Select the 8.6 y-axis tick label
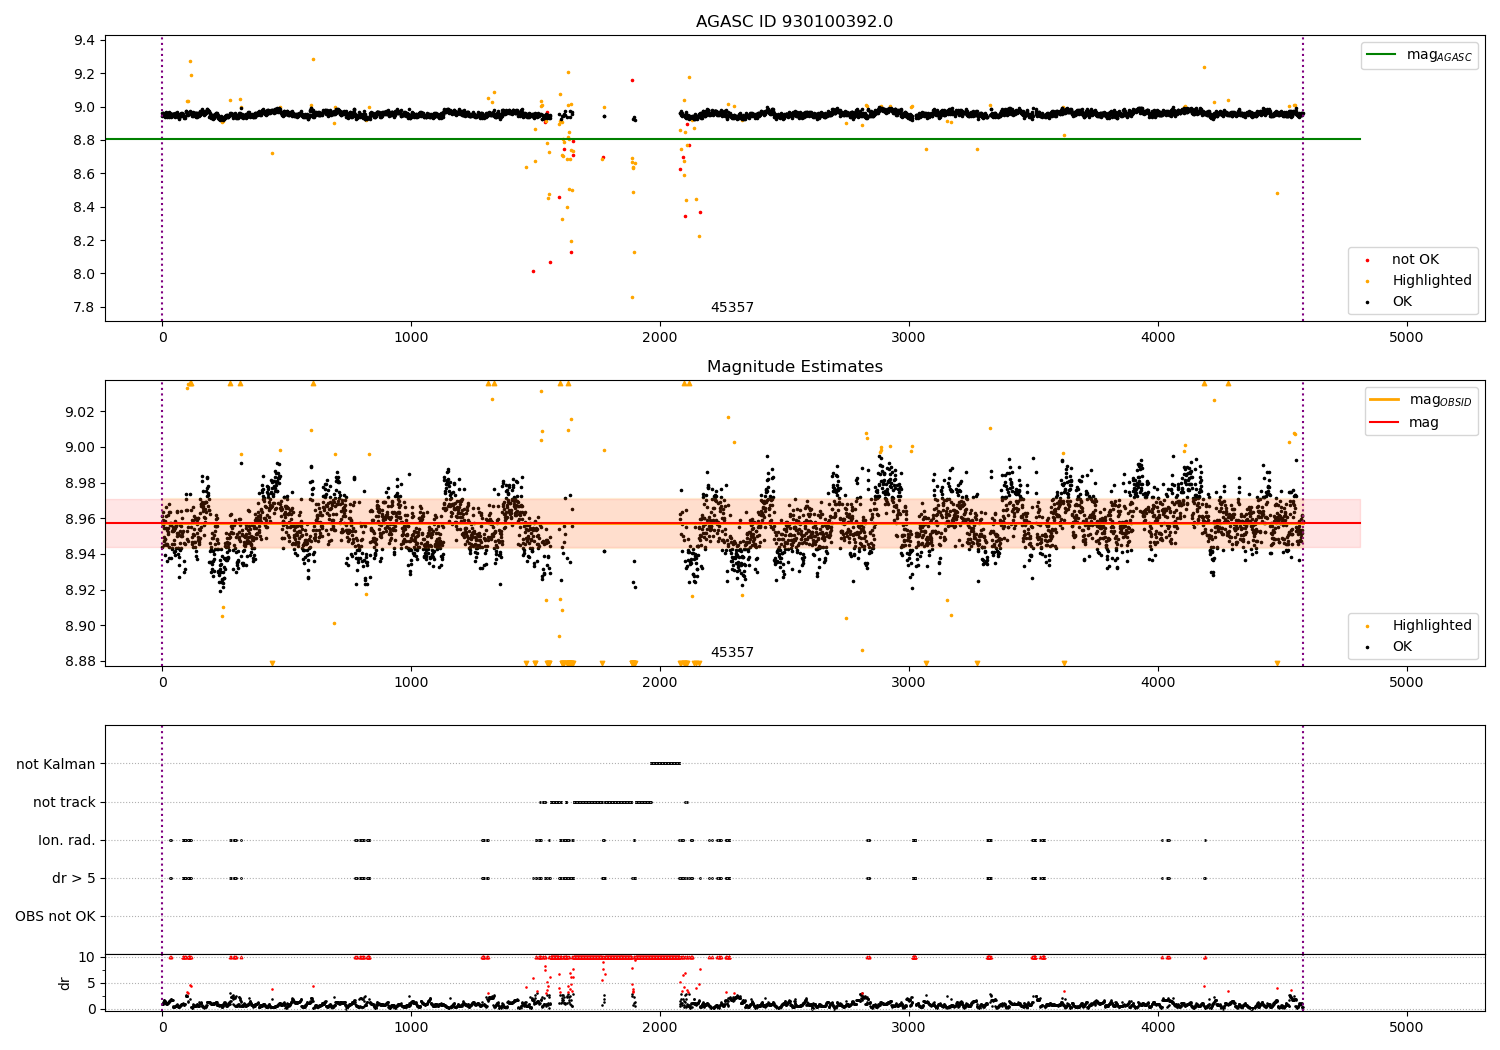The image size is (1500, 1050). (85, 174)
